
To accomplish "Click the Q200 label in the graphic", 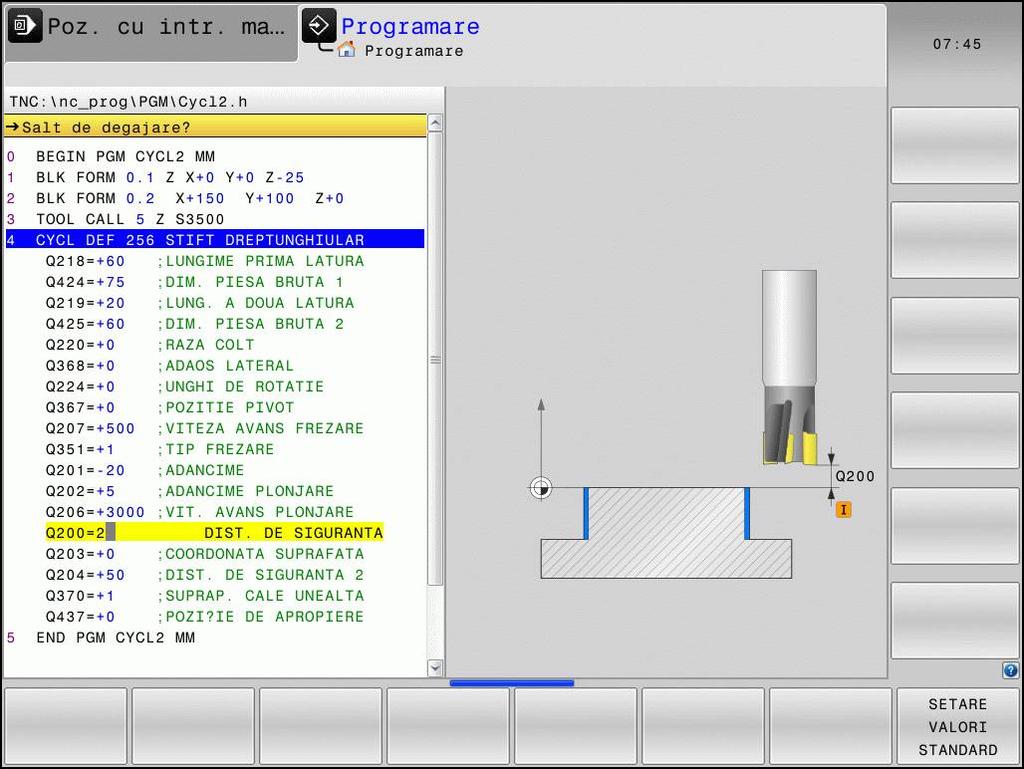I will tap(855, 476).
